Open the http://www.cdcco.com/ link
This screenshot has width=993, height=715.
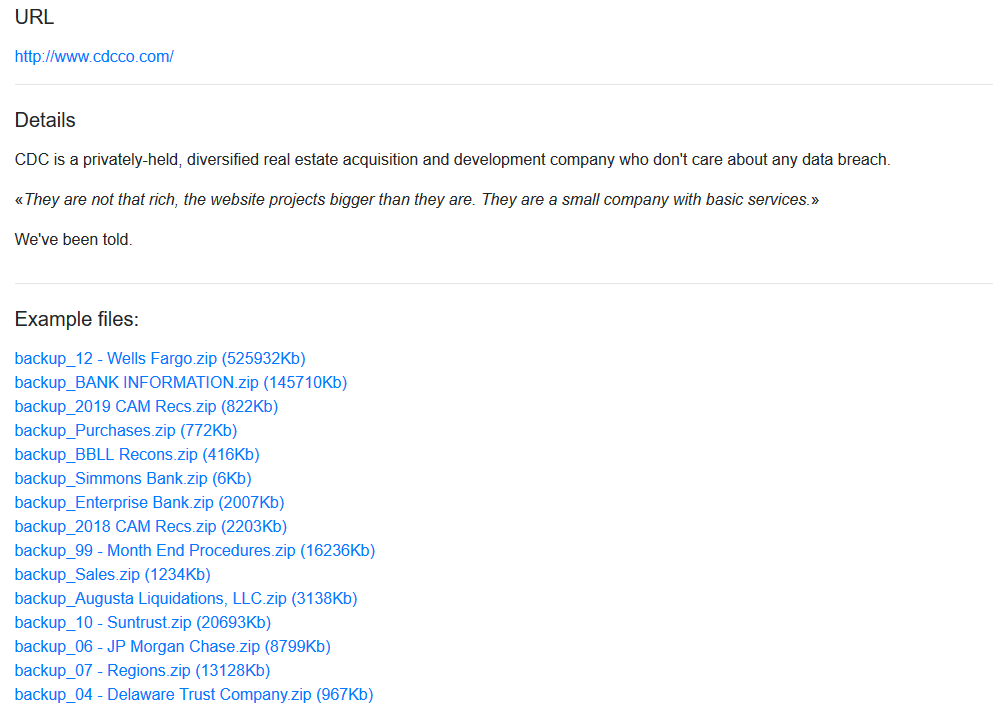click(x=94, y=56)
